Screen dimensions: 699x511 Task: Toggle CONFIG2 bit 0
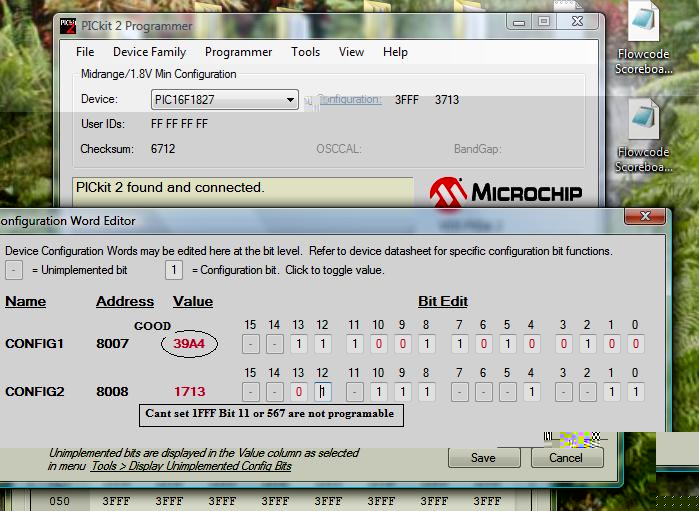636,392
